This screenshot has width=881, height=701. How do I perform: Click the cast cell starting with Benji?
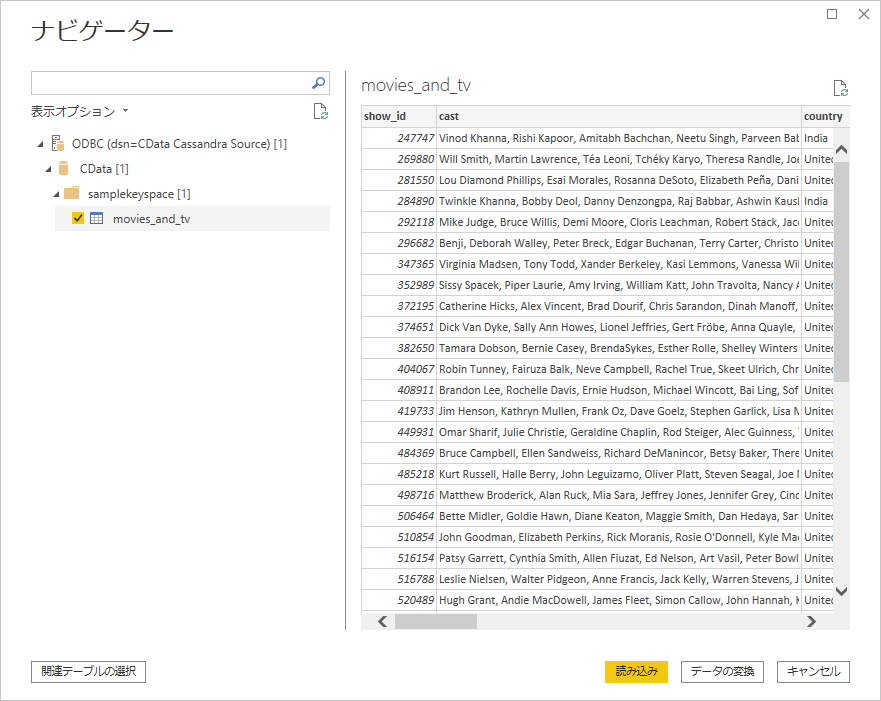[619, 243]
